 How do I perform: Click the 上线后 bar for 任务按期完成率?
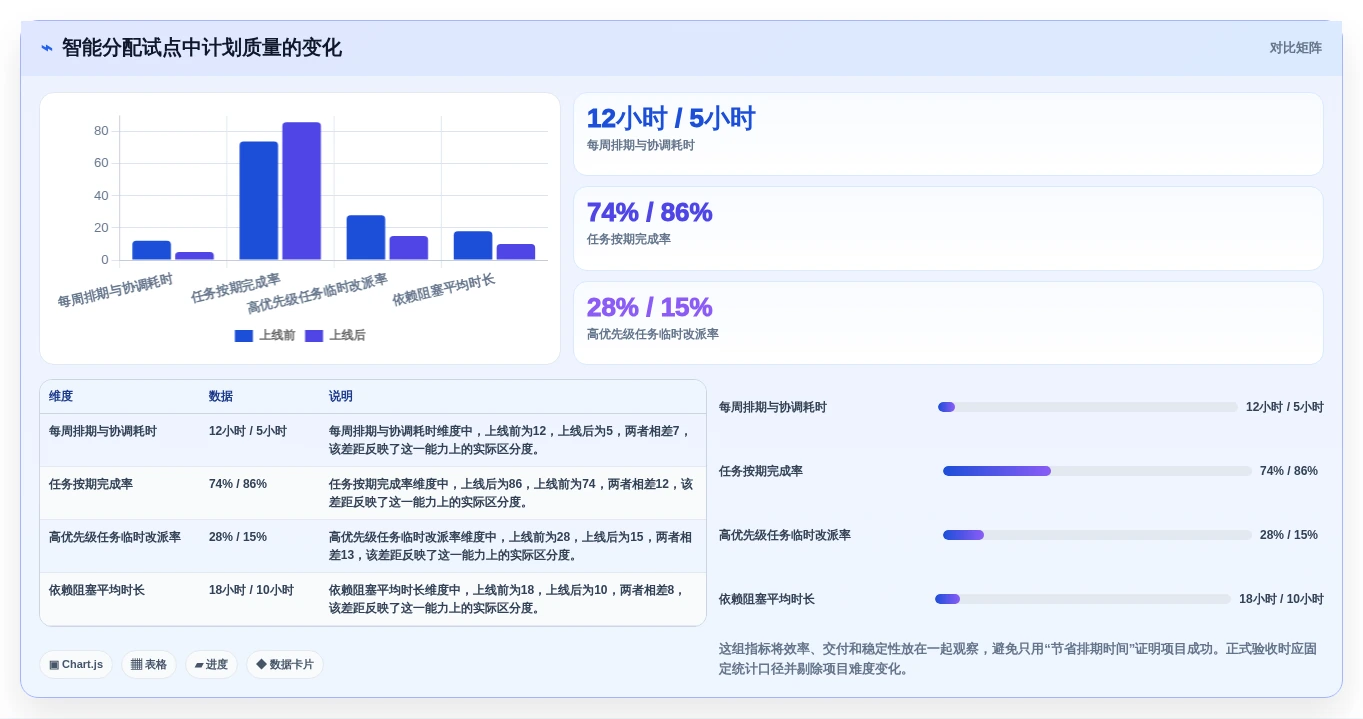pyautogui.click(x=301, y=191)
